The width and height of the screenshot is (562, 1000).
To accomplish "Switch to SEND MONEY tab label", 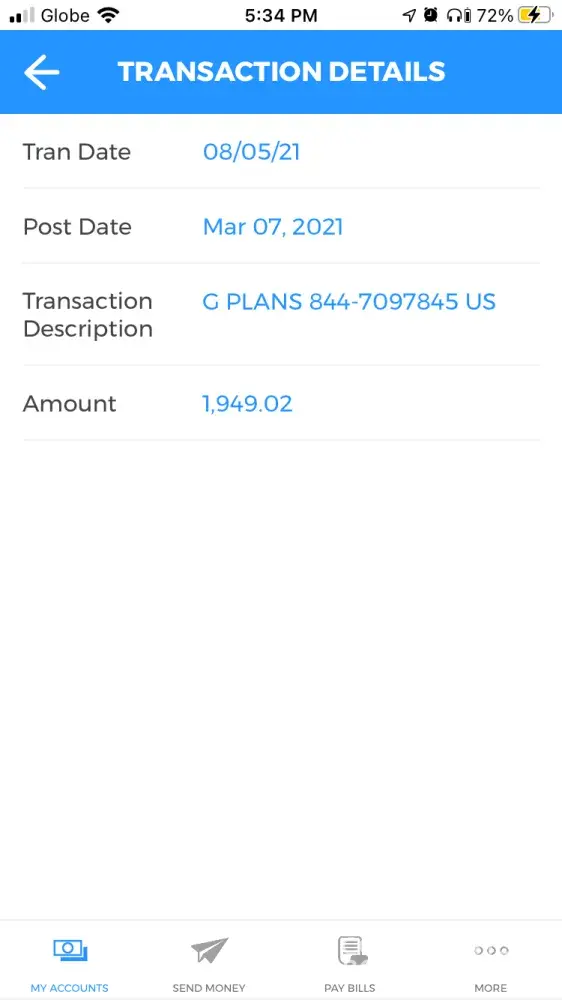I will [209, 988].
